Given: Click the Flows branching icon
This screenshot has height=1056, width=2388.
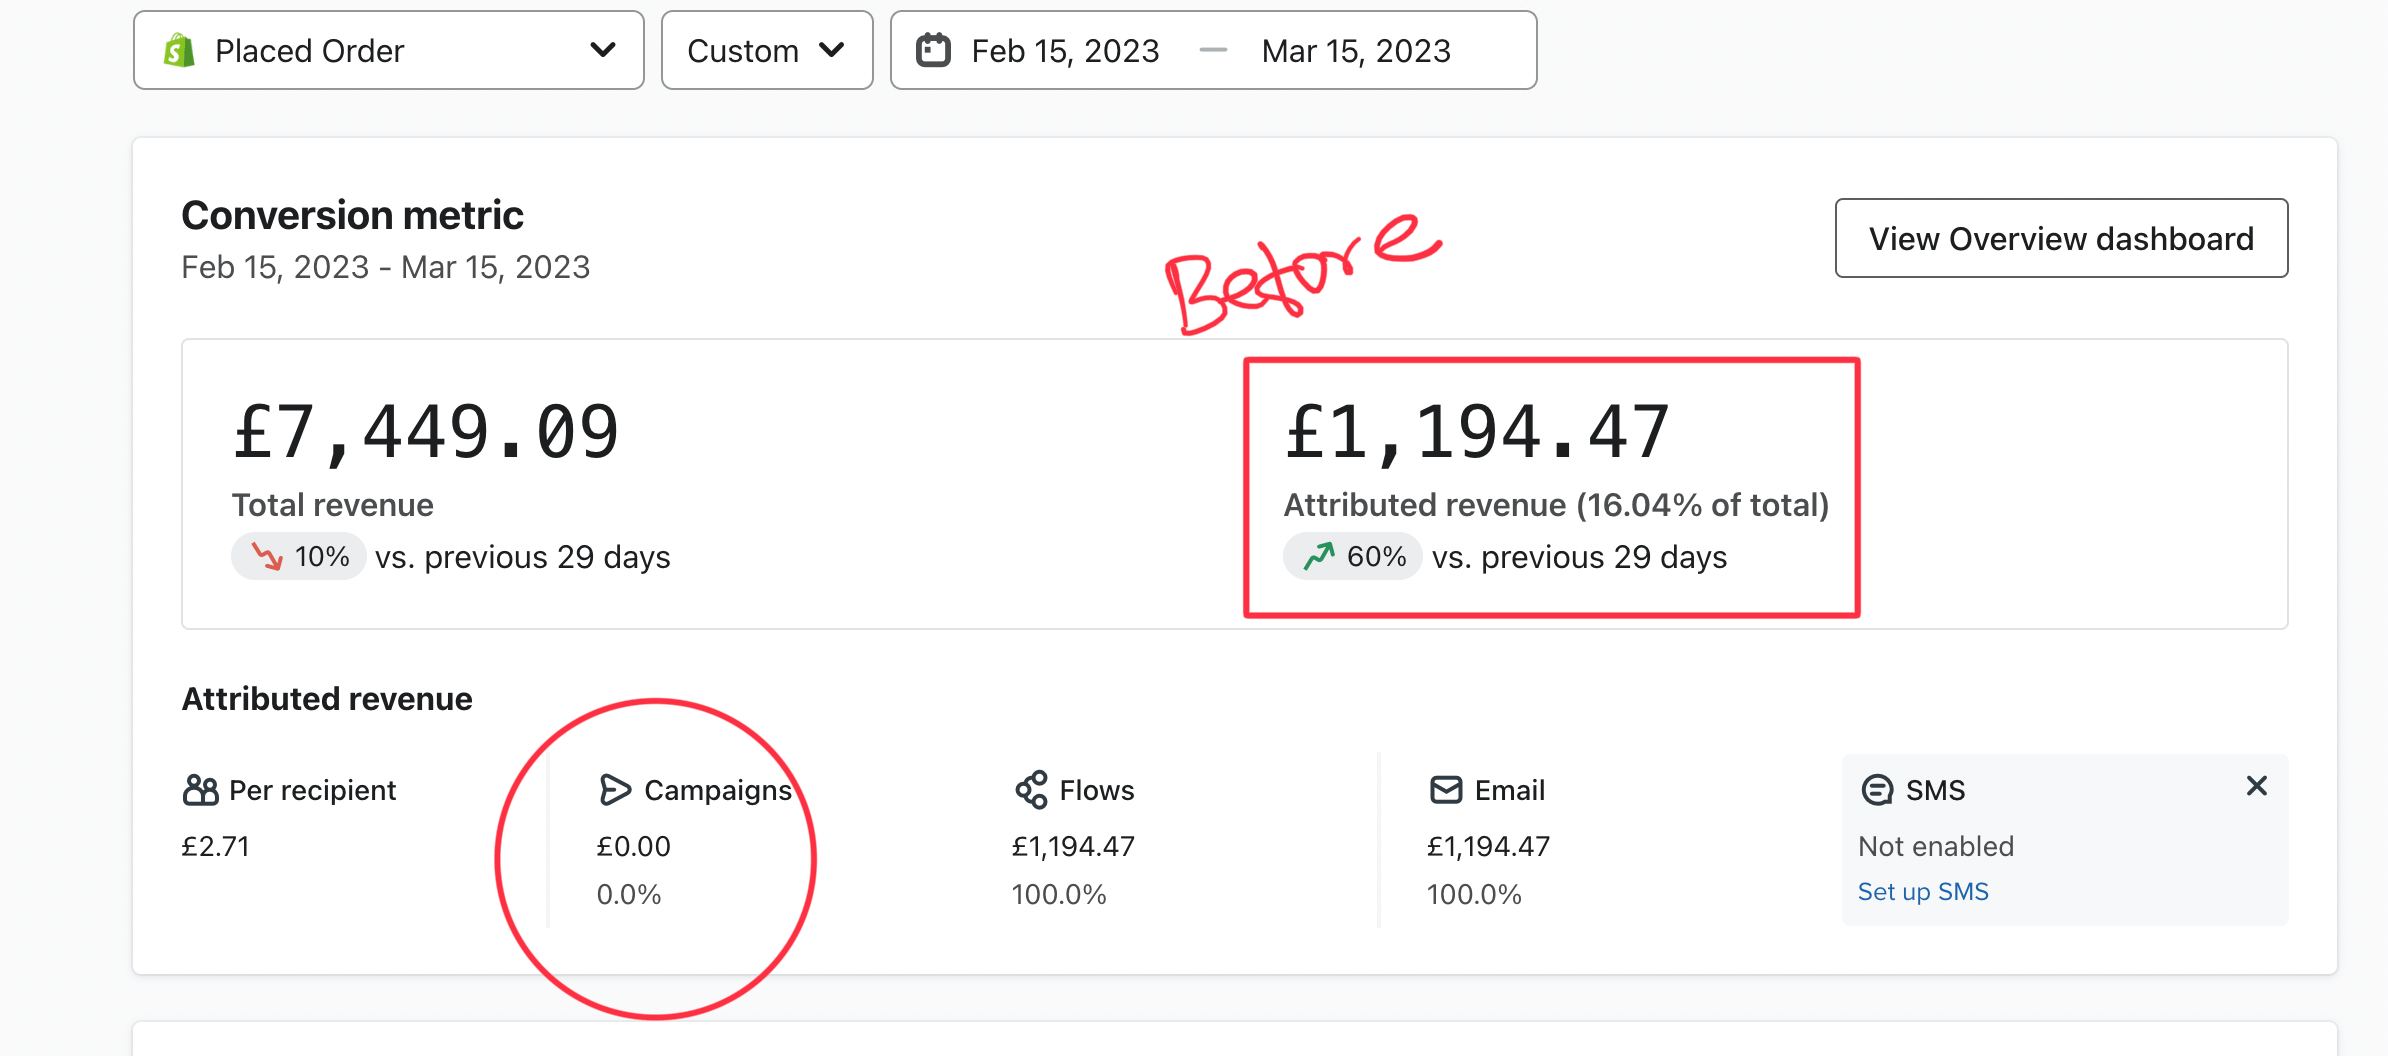Looking at the screenshot, I should point(1031,790).
